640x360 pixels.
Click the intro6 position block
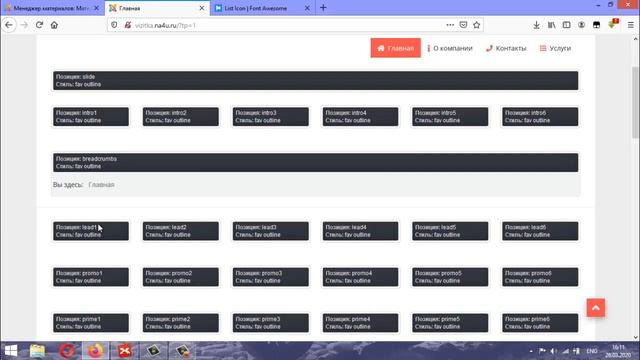tap(540, 117)
